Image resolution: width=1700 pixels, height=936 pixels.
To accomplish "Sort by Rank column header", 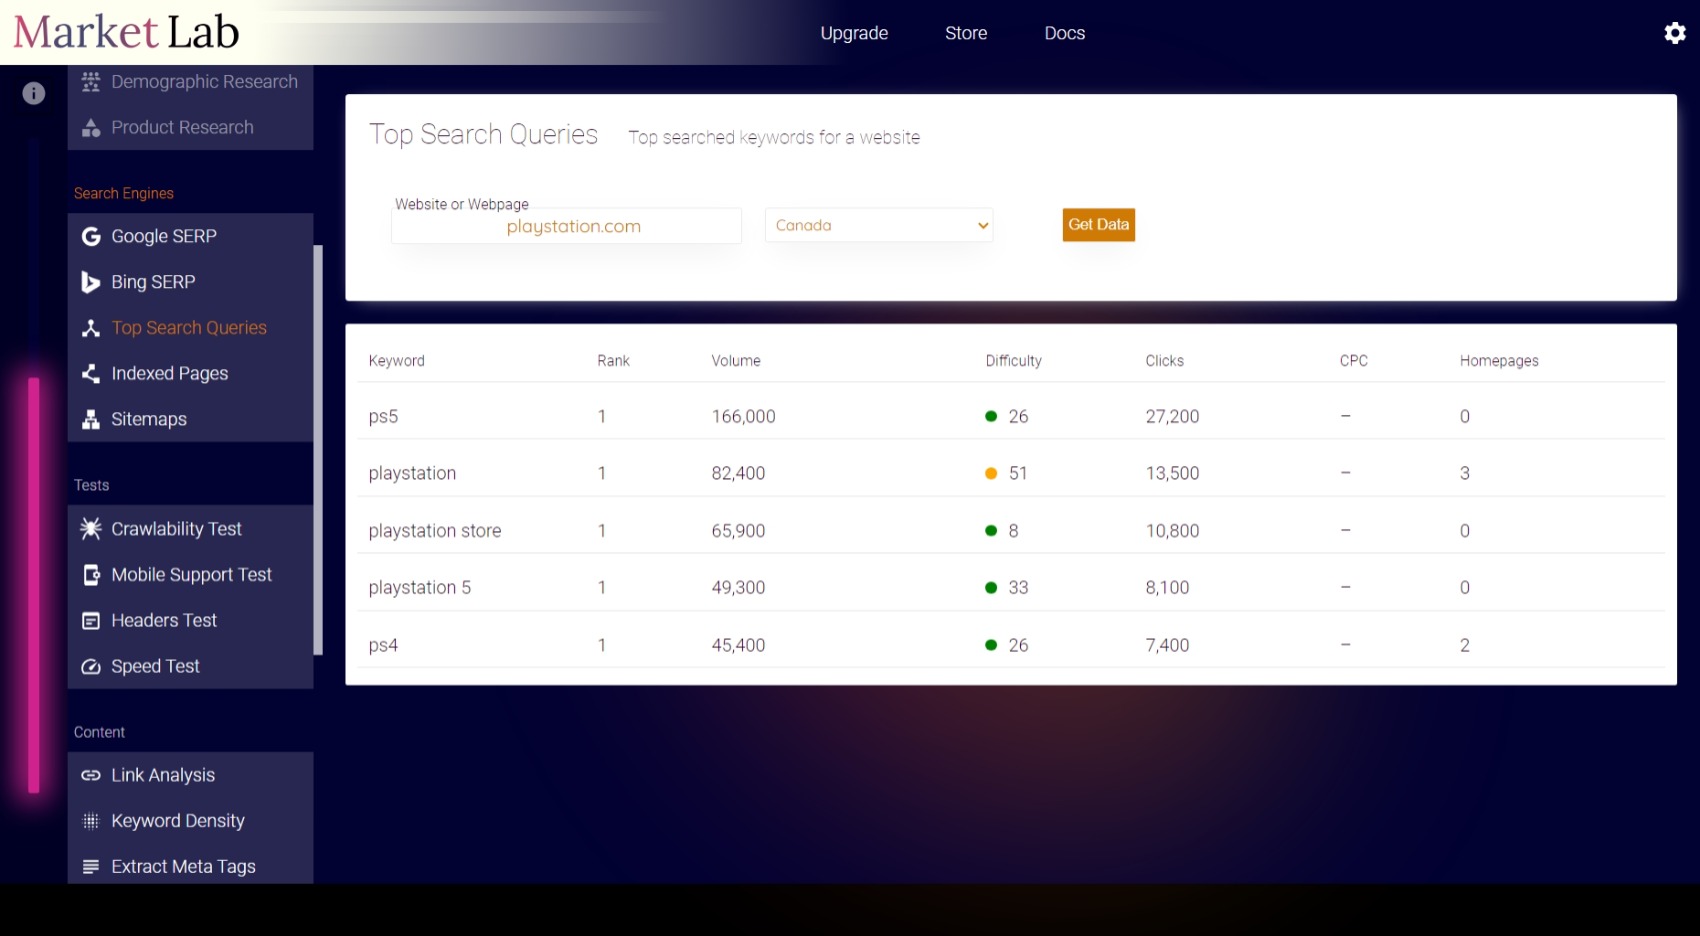I will 614,361.
